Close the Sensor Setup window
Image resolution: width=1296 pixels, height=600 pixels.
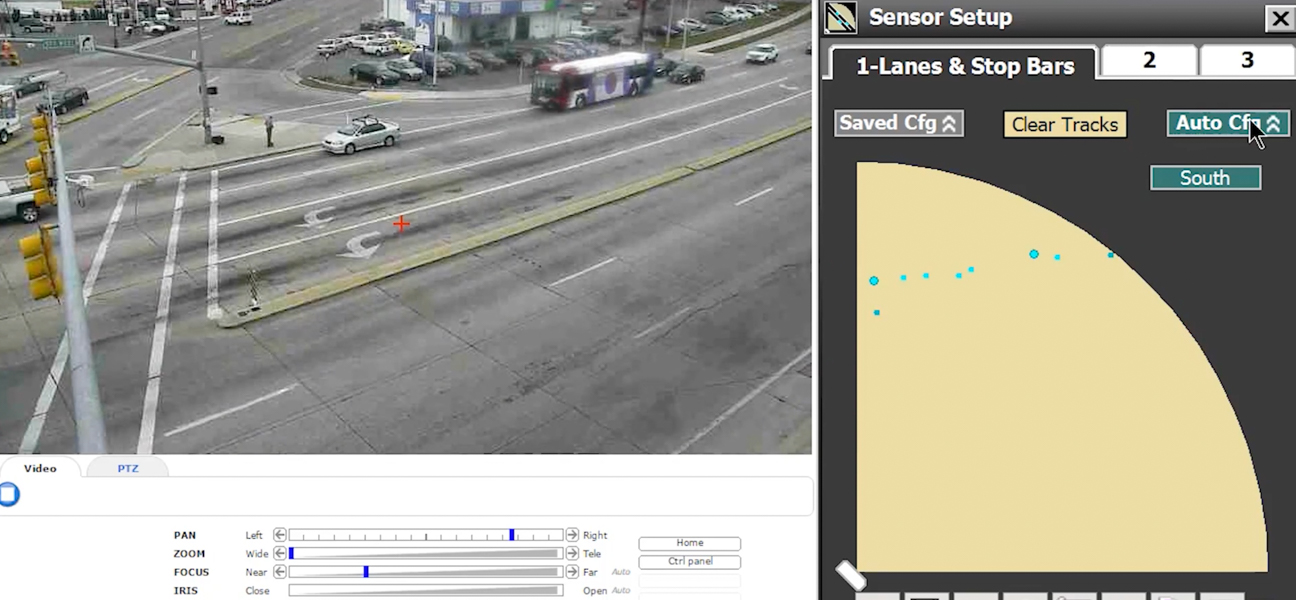[x=1279, y=18]
